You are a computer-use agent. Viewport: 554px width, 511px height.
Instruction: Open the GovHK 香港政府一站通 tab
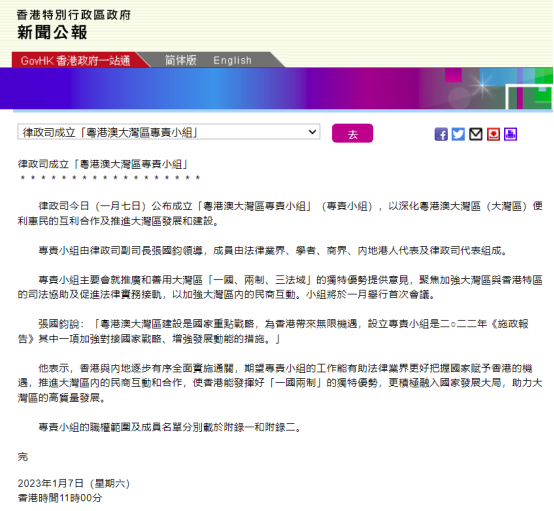pos(75,60)
